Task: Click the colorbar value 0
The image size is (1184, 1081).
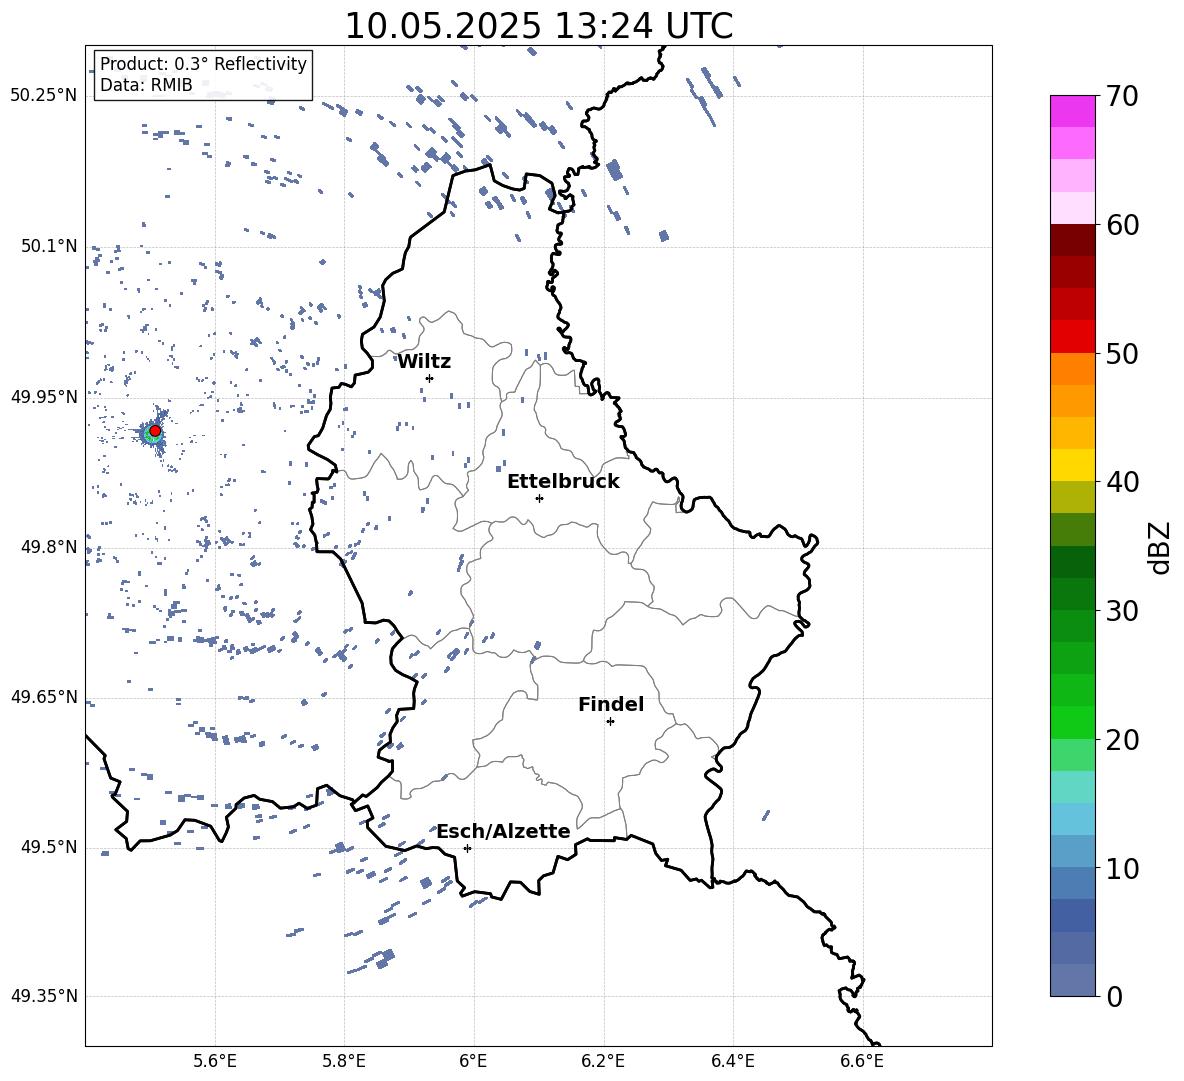Action: [1114, 997]
